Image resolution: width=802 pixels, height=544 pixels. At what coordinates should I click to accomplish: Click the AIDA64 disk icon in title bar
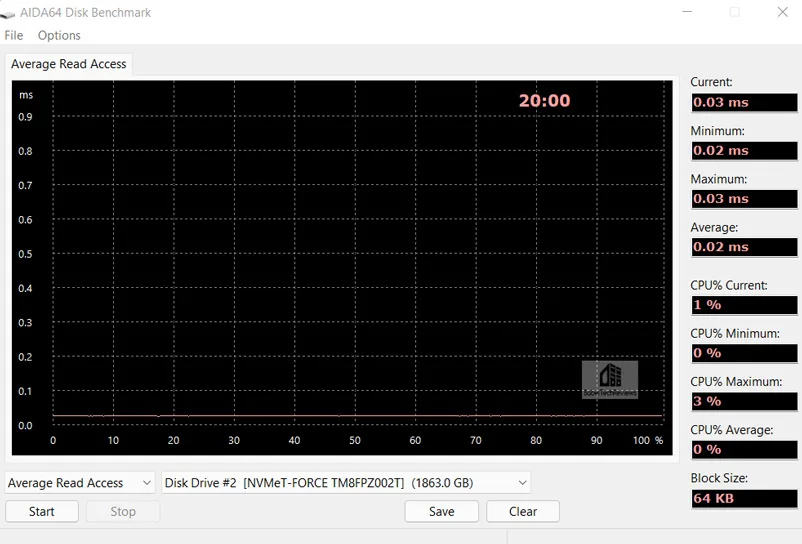[x=7, y=14]
